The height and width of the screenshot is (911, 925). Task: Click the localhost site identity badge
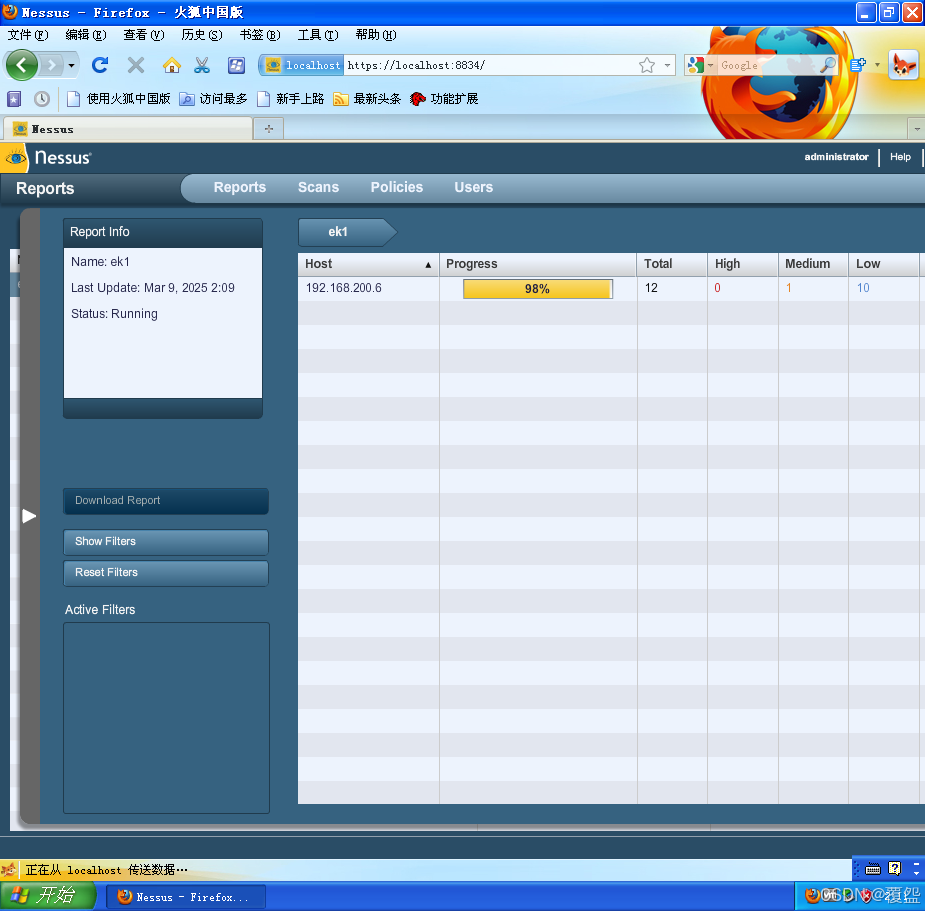click(x=302, y=65)
